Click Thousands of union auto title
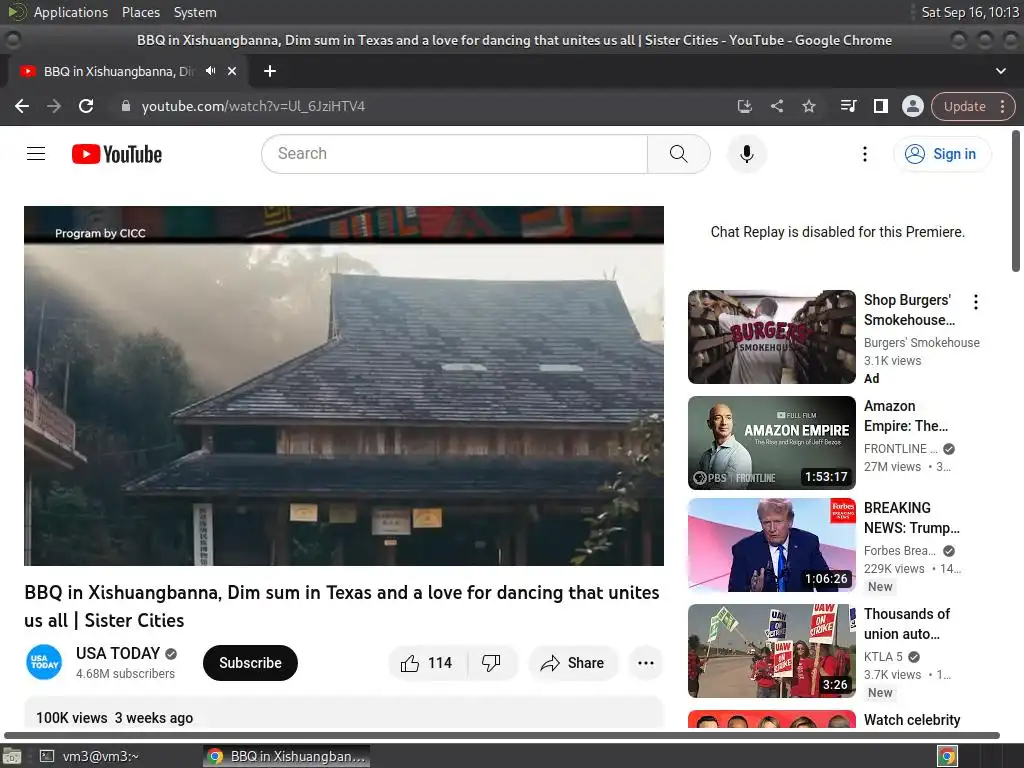 tap(906, 624)
